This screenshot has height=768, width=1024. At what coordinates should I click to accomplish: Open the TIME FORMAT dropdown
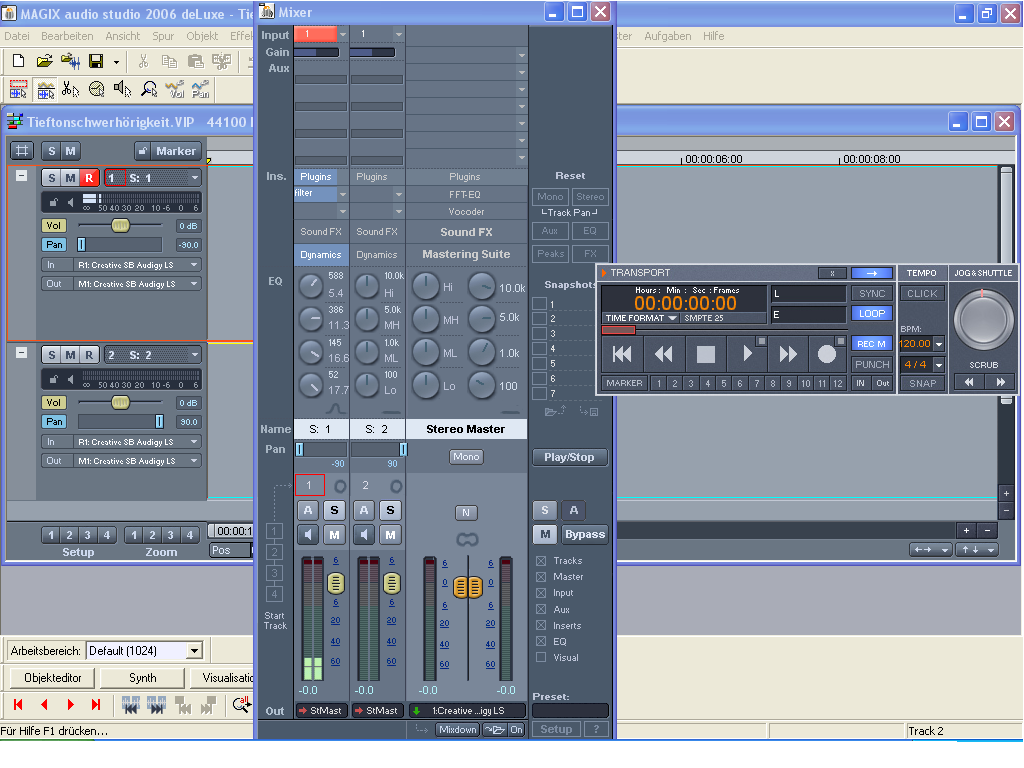pos(640,318)
